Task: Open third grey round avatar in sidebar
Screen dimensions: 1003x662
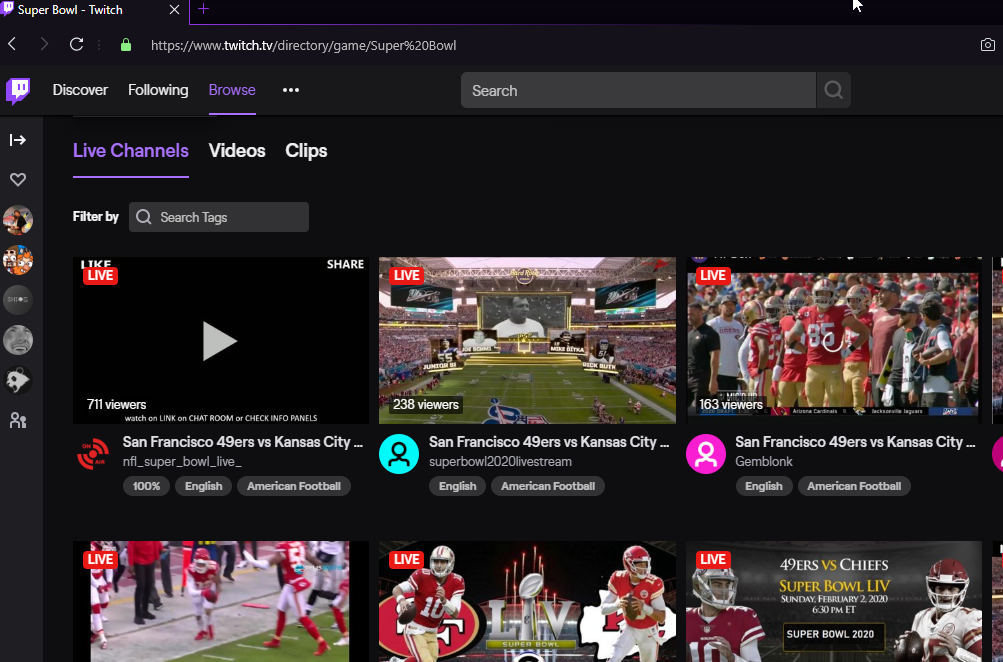Action: click(x=18, y=300)
